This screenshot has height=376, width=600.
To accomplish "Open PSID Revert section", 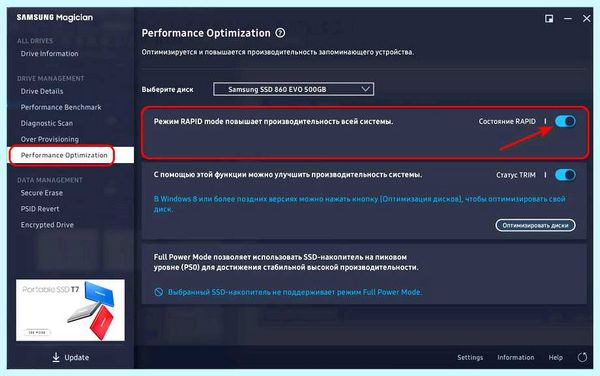I will 40,209.
